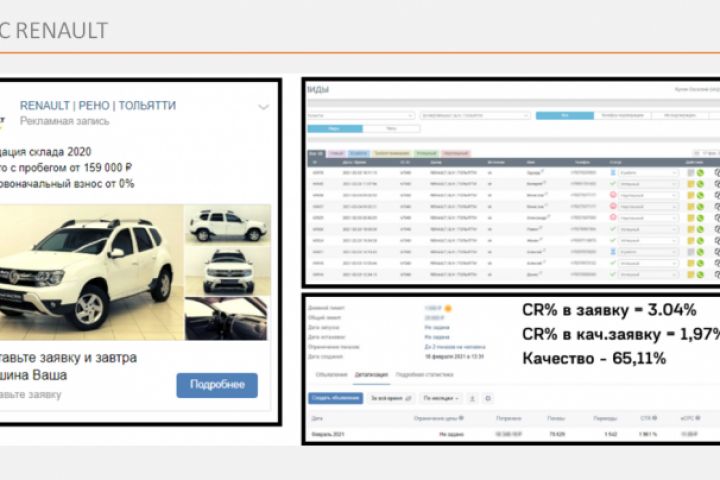This screenshot has height=480, width=720.
Task: Switch to the Чаты toggle
Action: (x=391, y=129)
